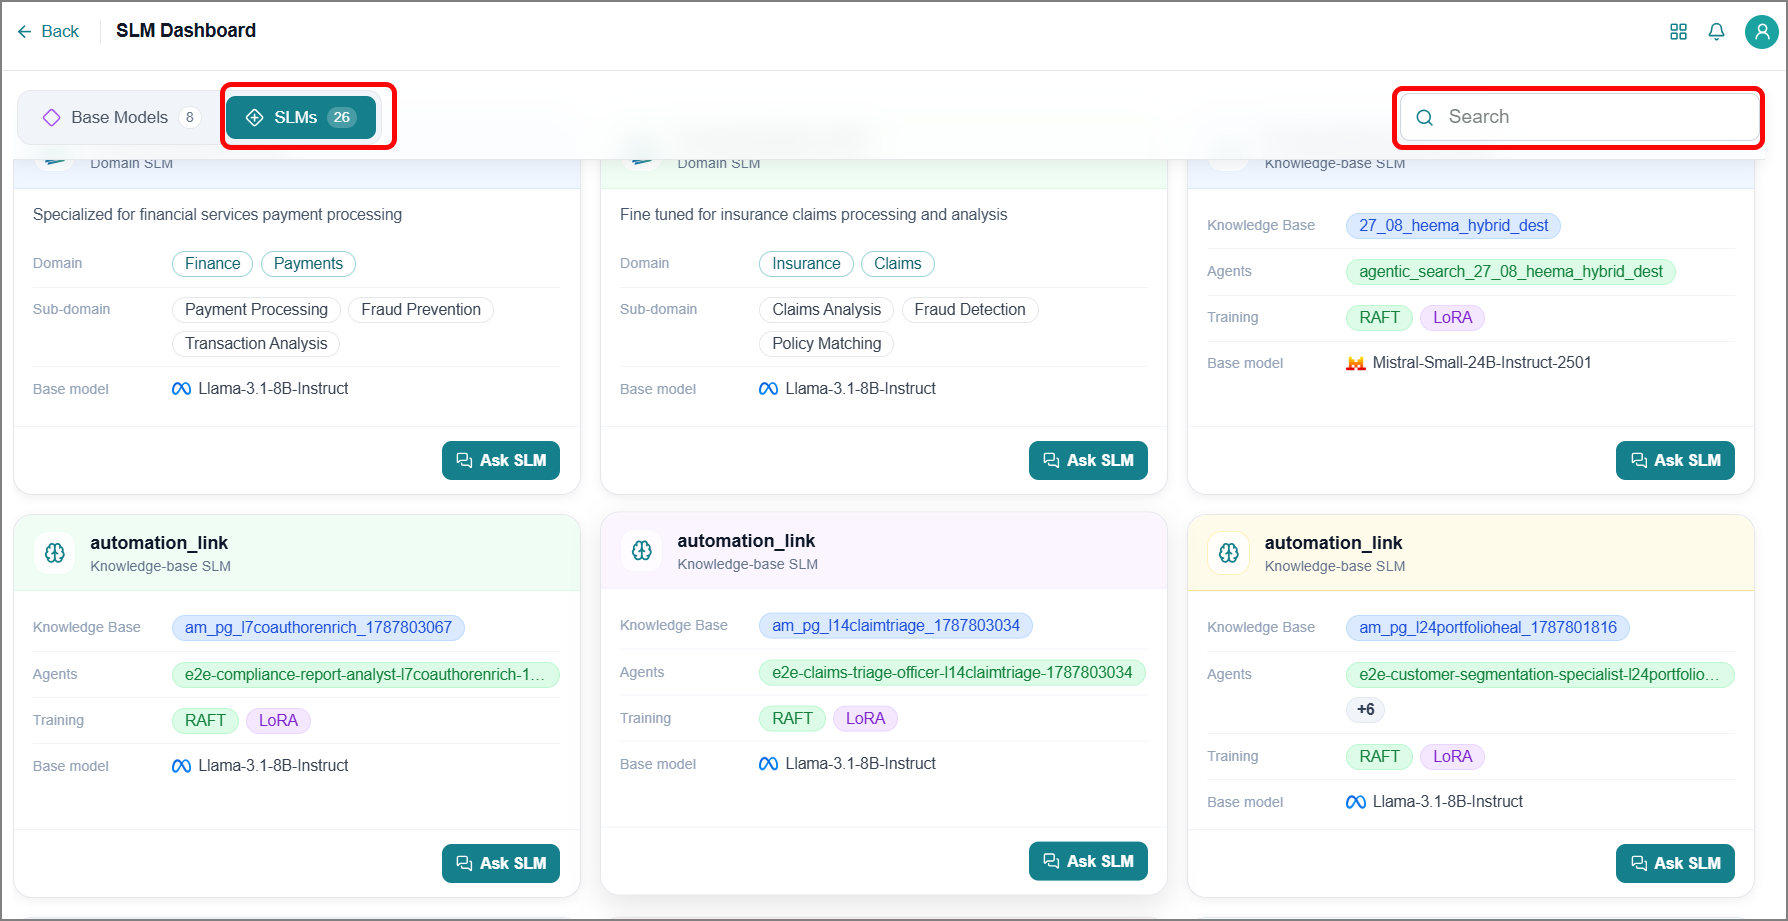
Task: Open the apps grid icon
Action: 1678,32
